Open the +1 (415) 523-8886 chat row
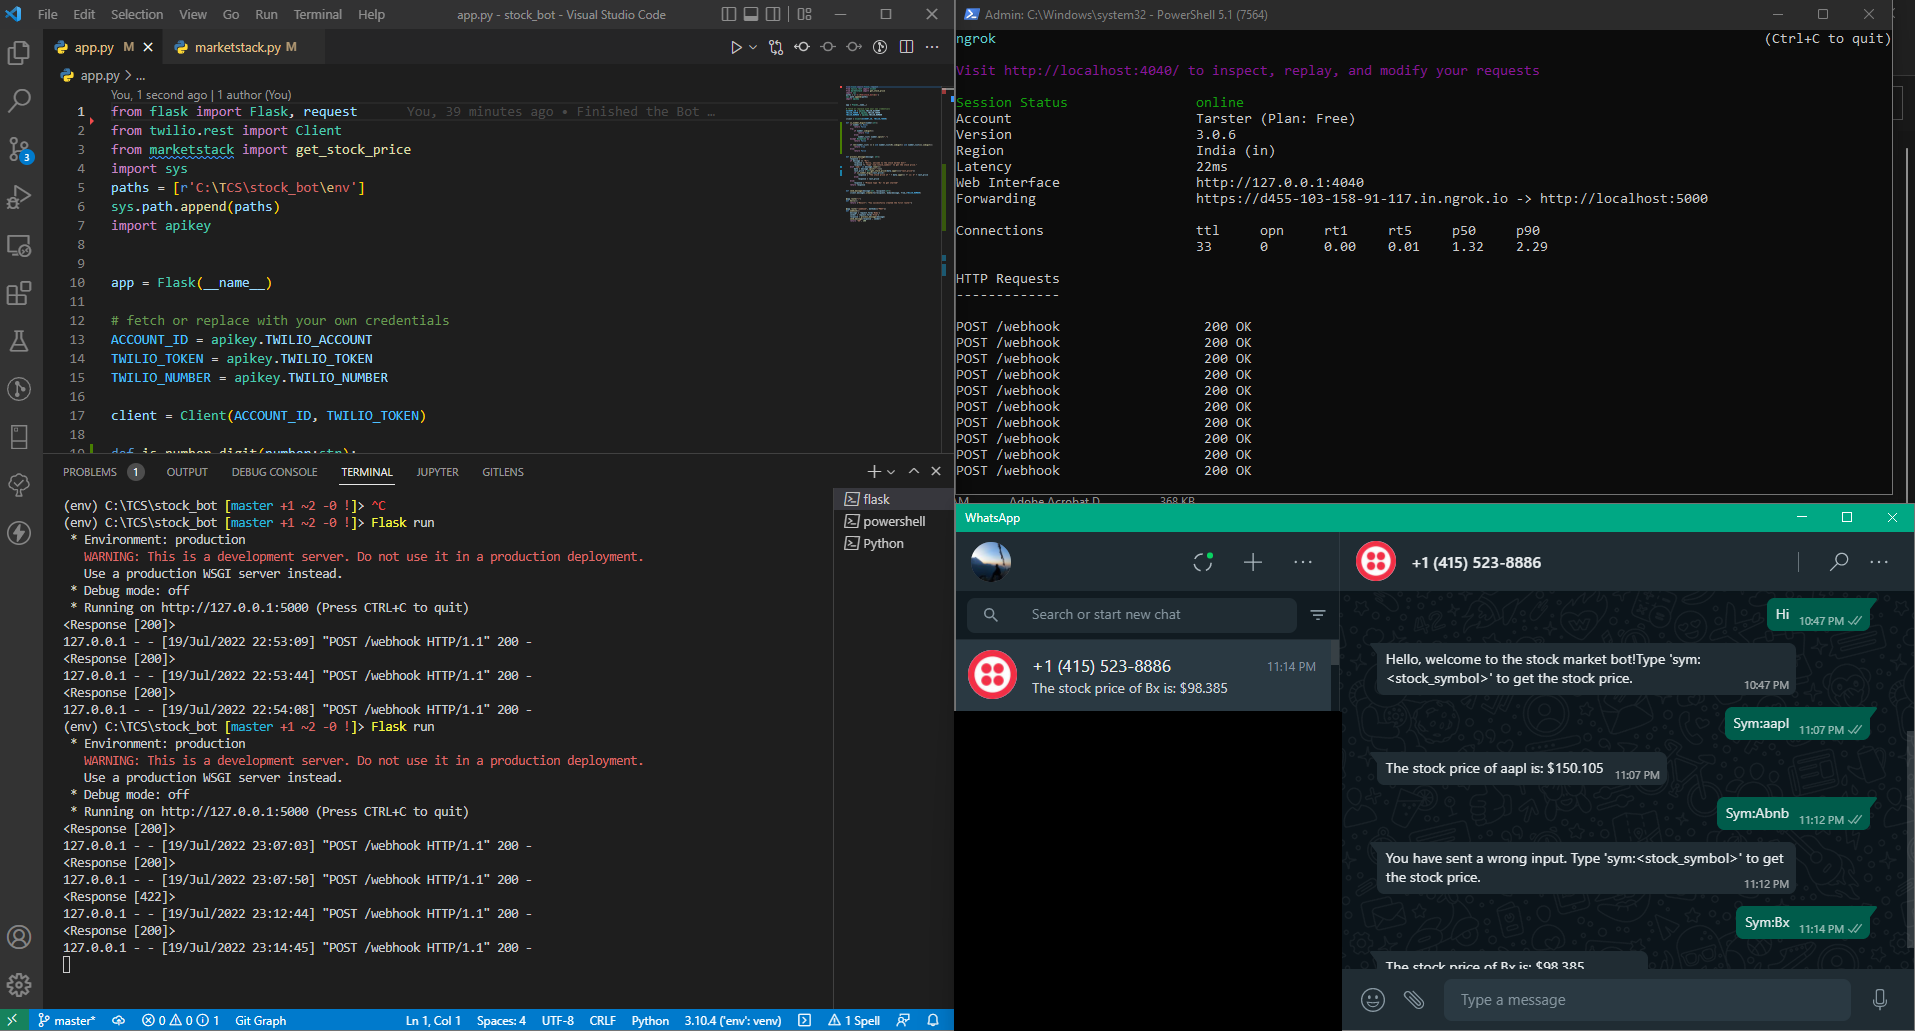This screenshot has height=1031, width=1915. (1144, 676)
